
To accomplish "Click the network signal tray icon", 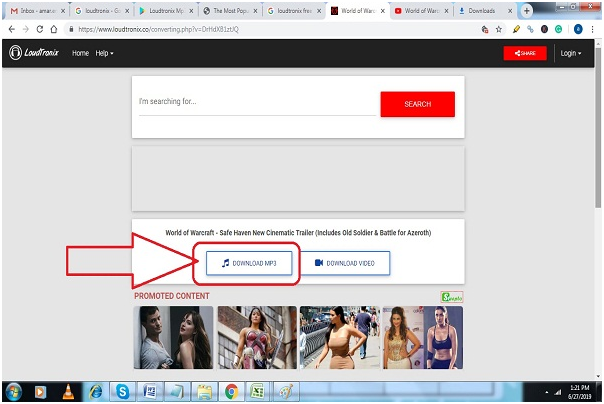I will pos(558,392).
